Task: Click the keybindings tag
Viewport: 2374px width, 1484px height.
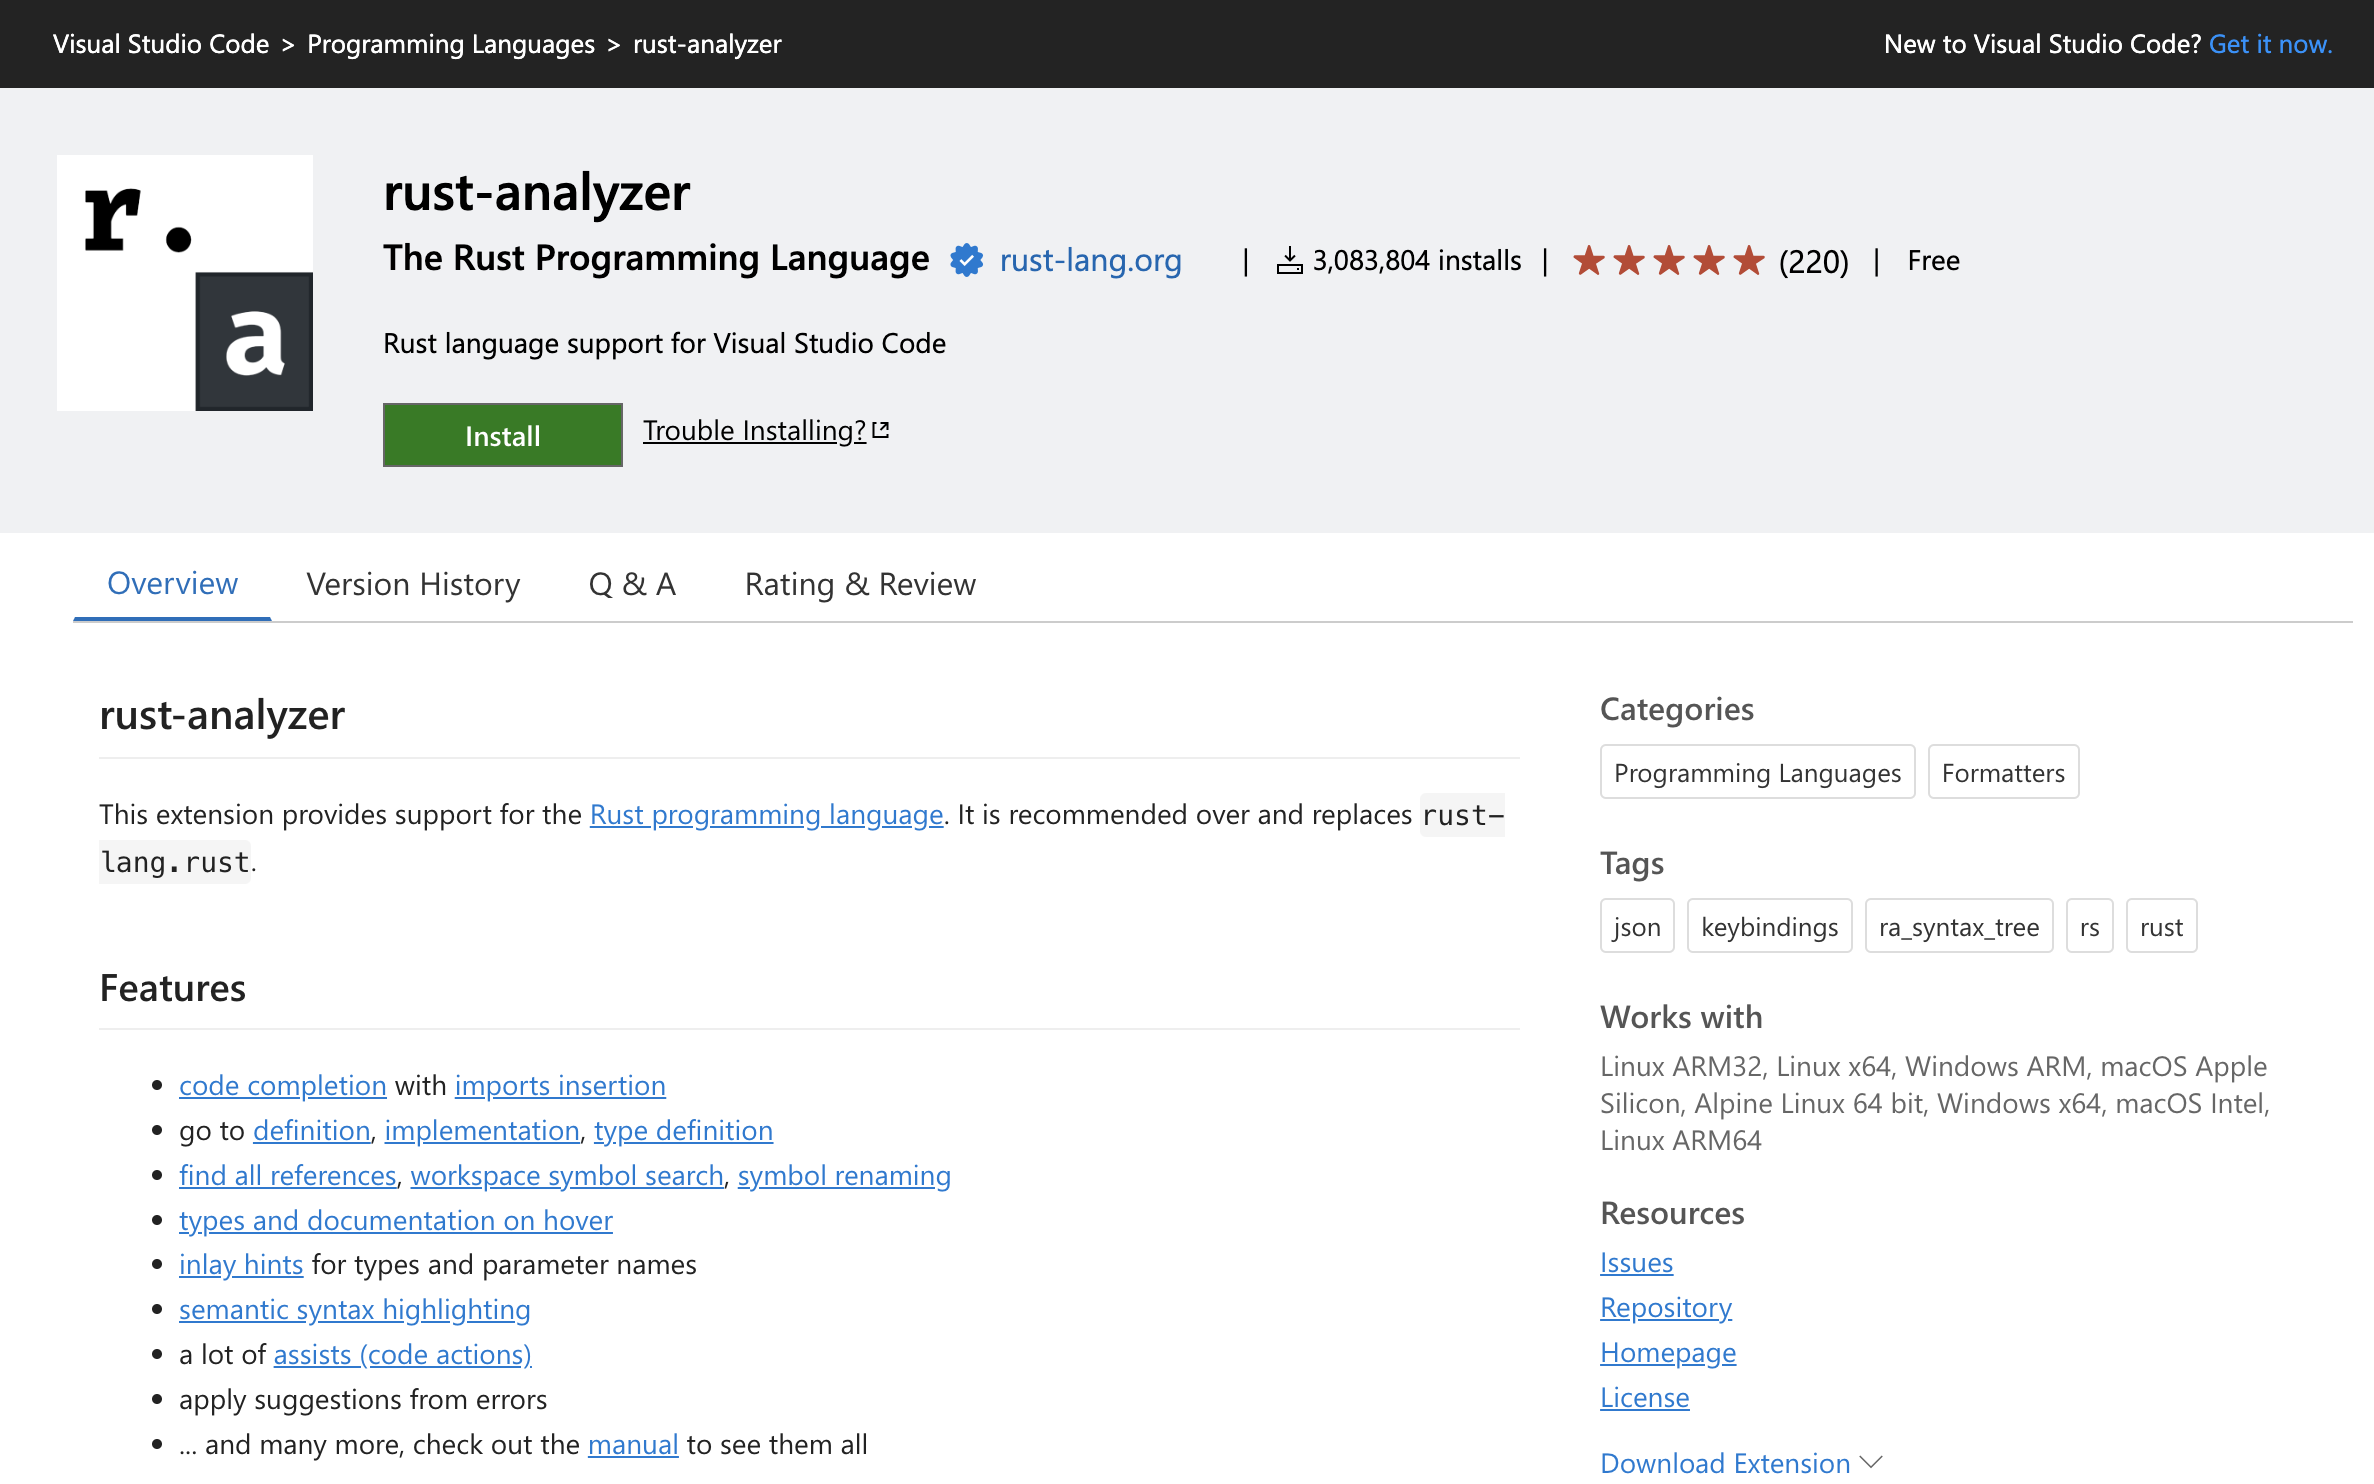Action: point(1769,926)
